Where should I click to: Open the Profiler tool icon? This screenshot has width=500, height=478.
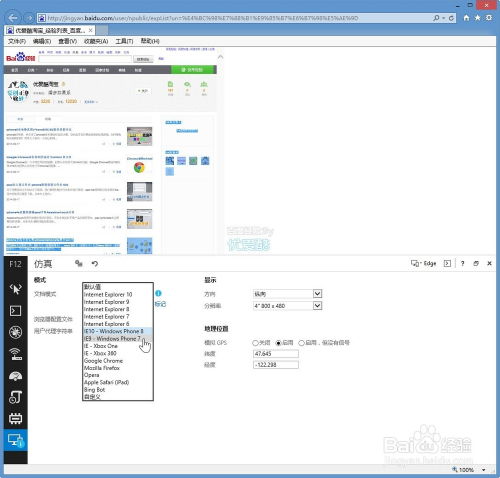click(x=16, y=397)
